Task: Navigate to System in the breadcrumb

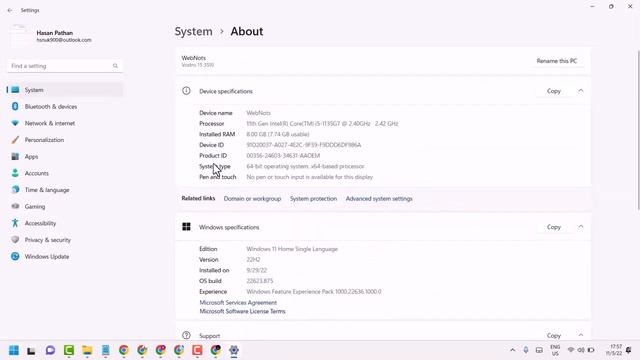Action: (193, 31)
